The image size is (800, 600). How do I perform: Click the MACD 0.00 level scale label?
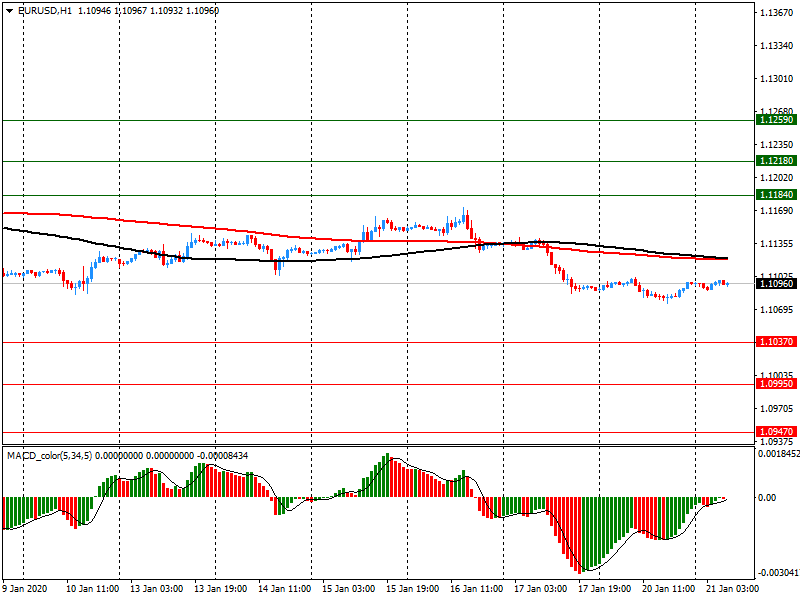click(x=766, y=497)
